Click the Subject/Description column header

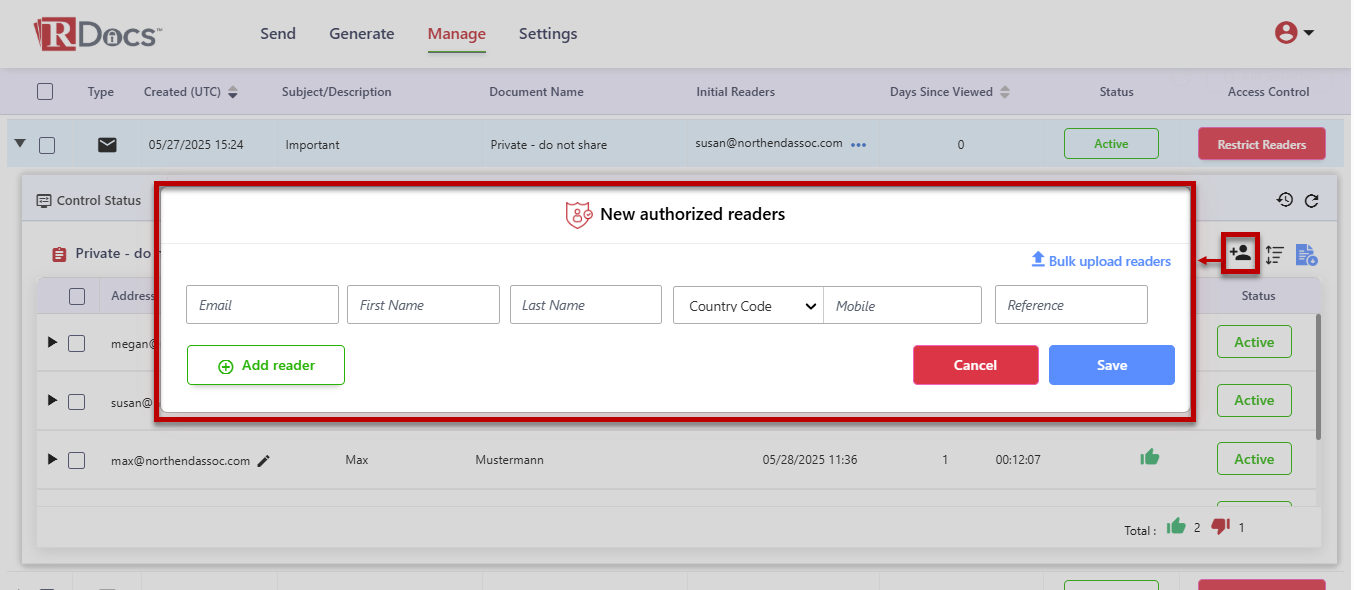(337, 92)
